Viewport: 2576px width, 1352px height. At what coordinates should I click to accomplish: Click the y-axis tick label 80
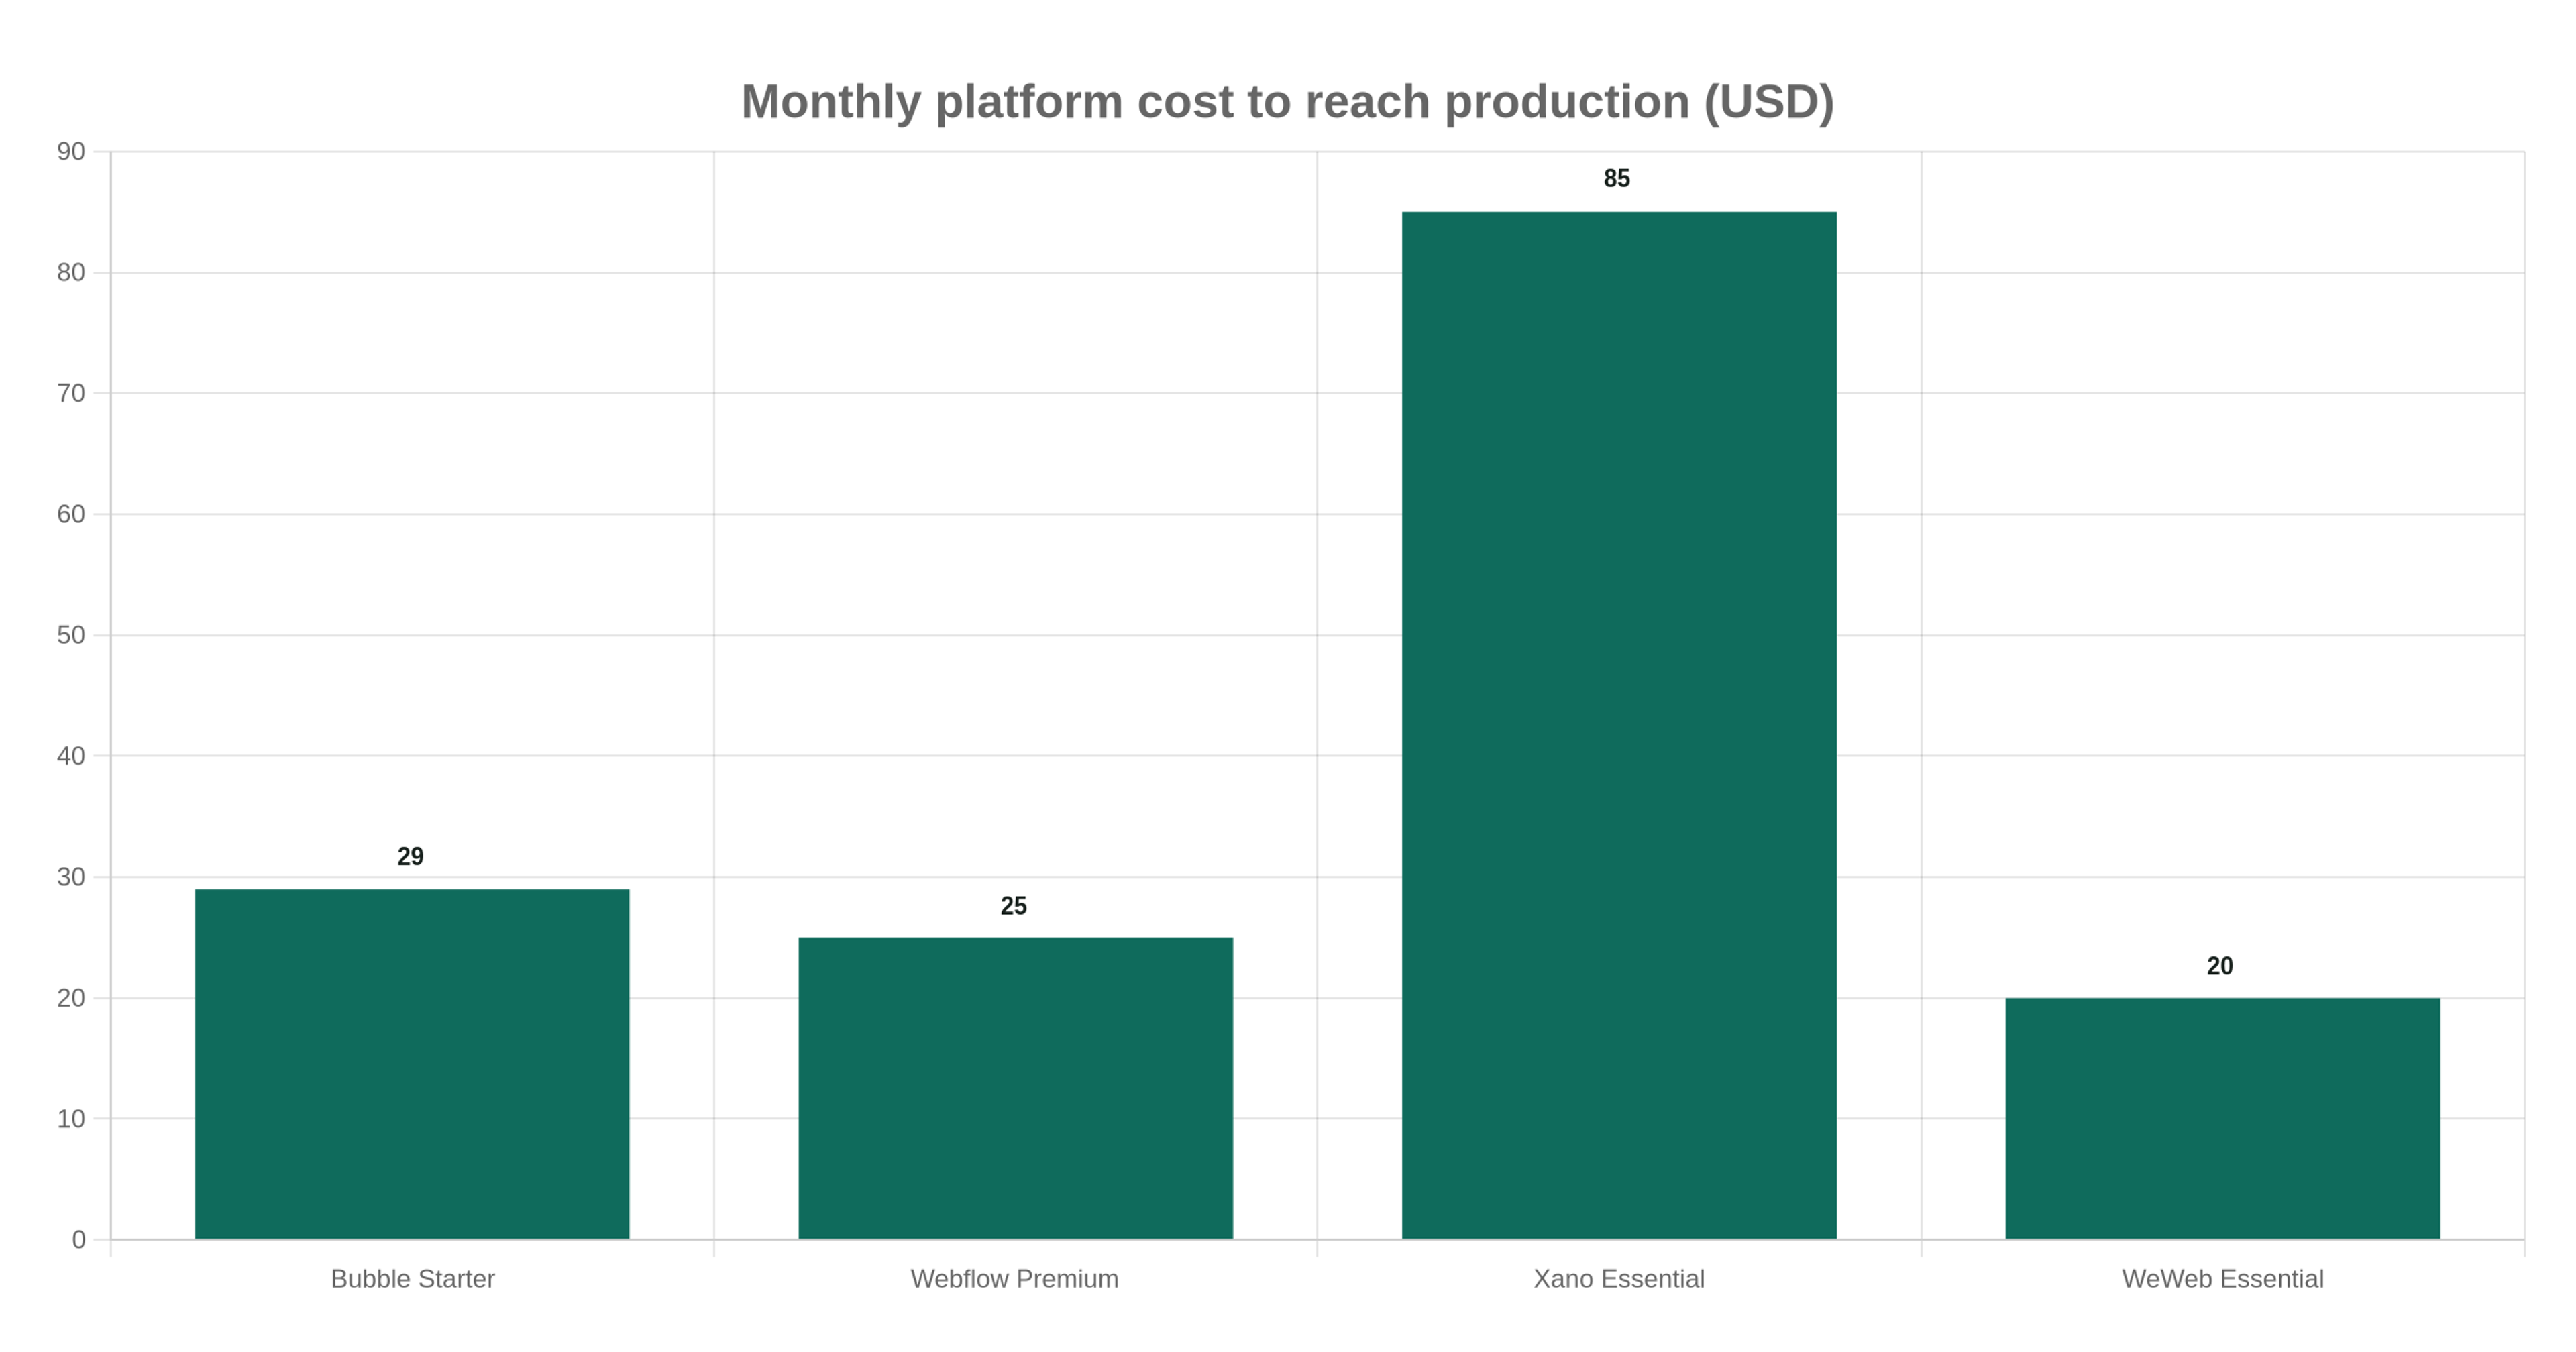click(x=71, y=272)
